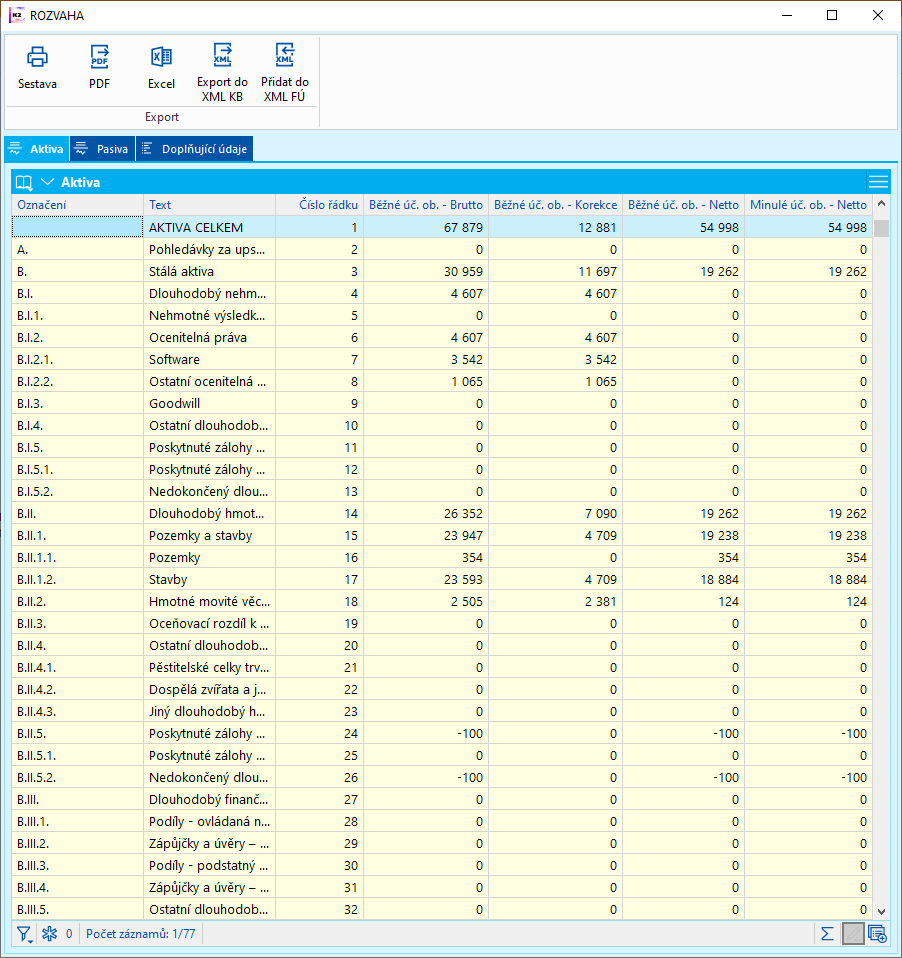902x958 pixels.
Task: Open the Doplňující údaje tab
Action: [195, 149]
